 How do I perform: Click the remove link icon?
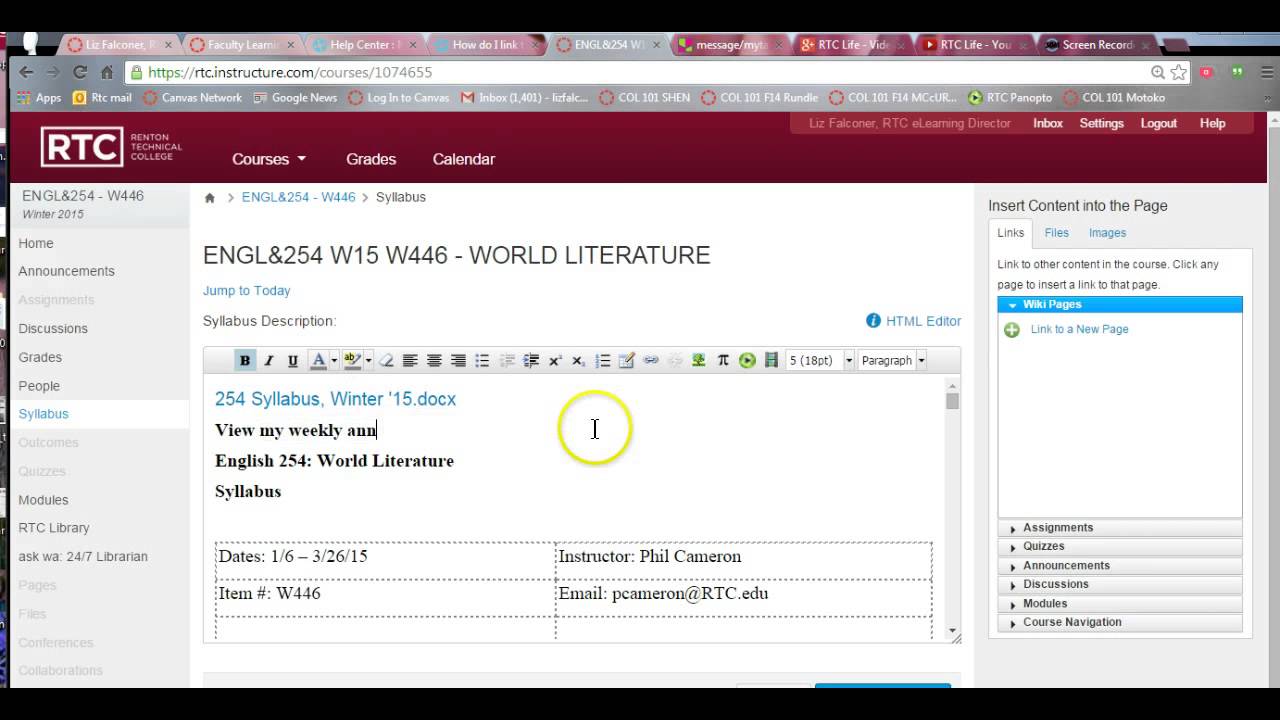pos(675,361)
